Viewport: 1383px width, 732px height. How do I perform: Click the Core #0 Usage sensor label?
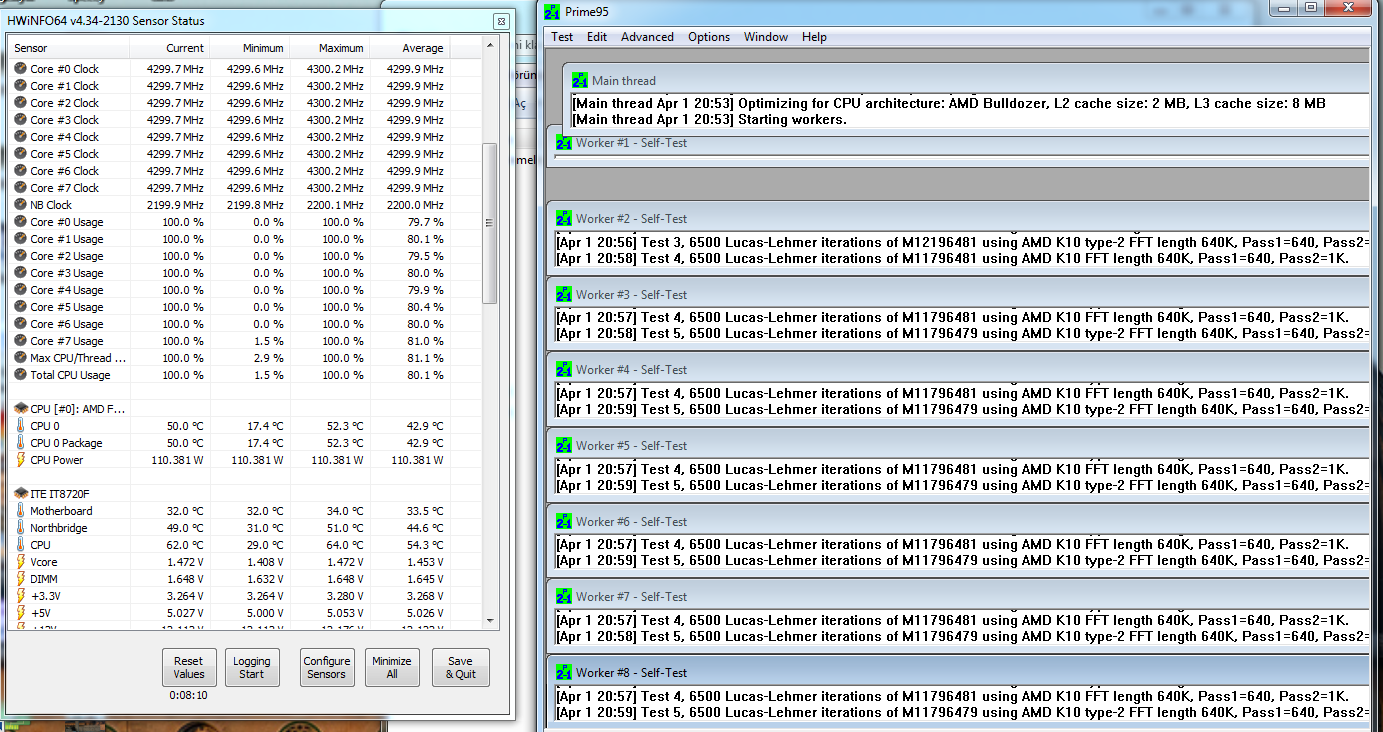click(x=66, y=222)
